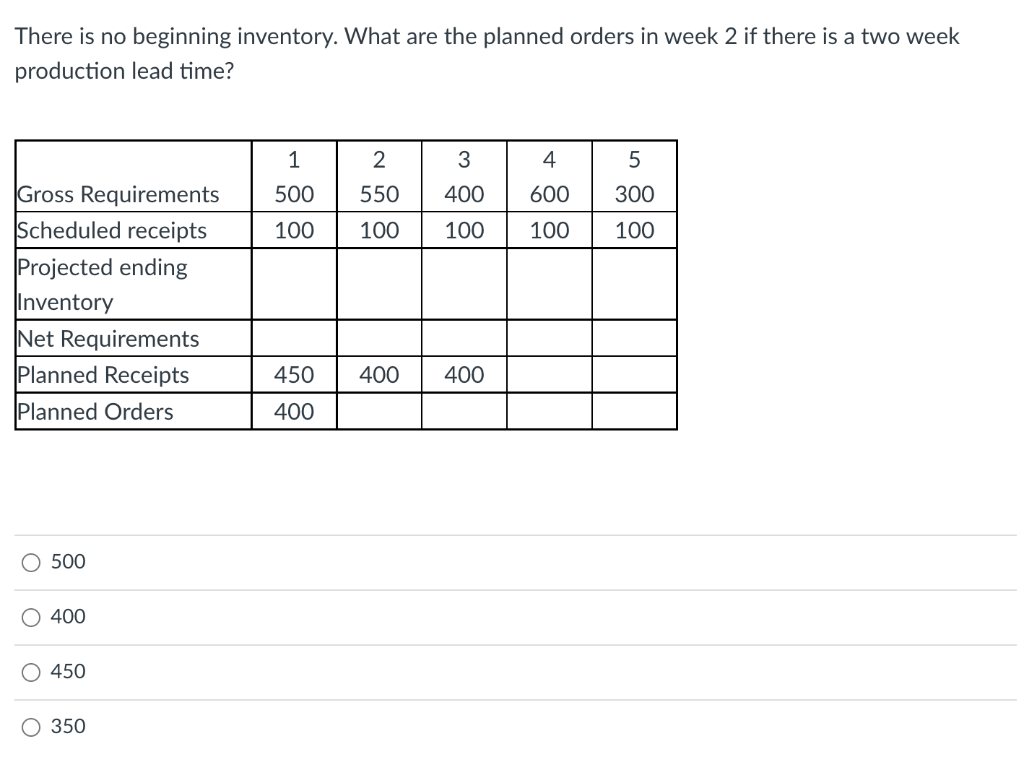This screenshot has height=757, width=1024.
Task: Click the Planned Receipts row label
Action: pyautogui.click(x=103, y=375)
